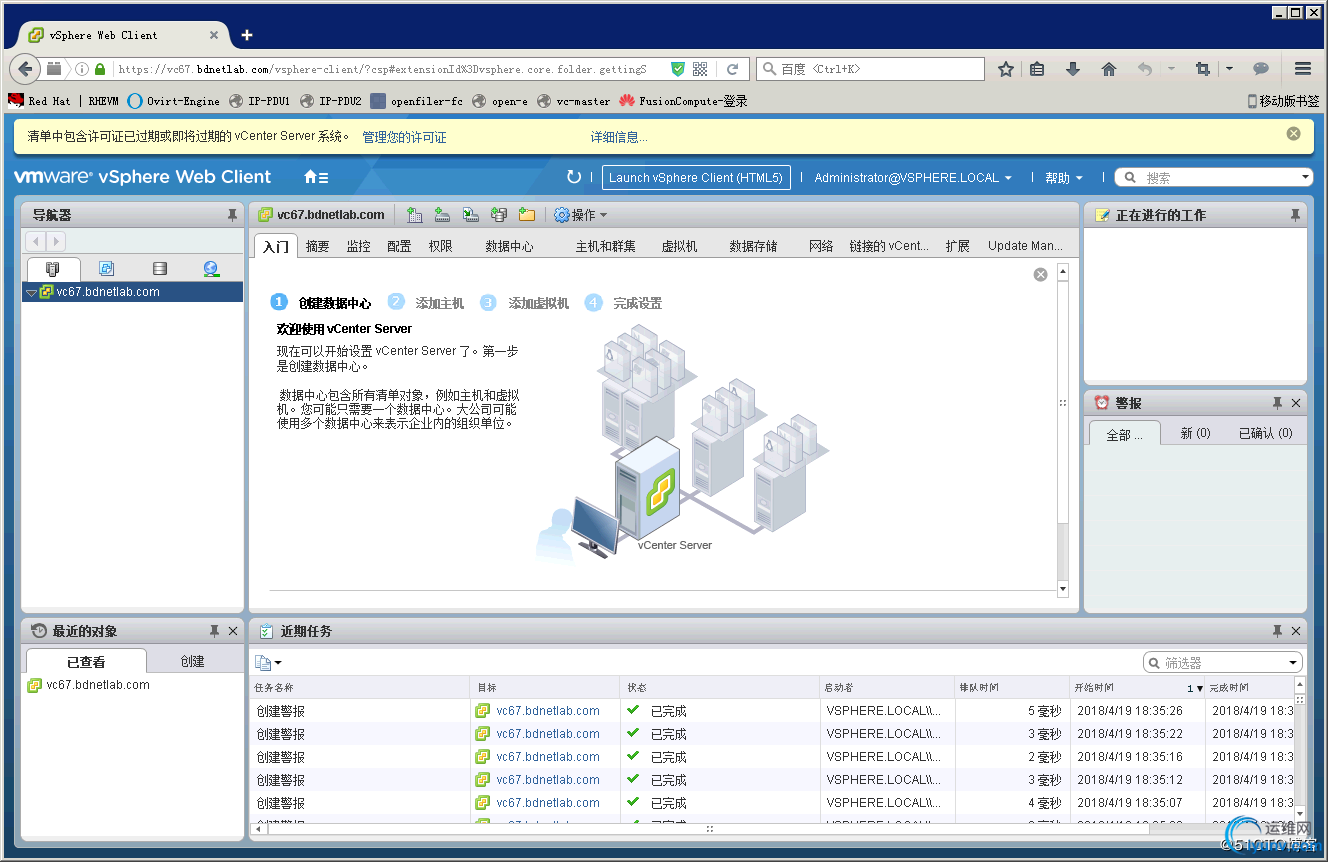Viewport: 1328px width, 862px height.
Task: Show 全部 alarms tab
Action: [x=1124, y=434]
